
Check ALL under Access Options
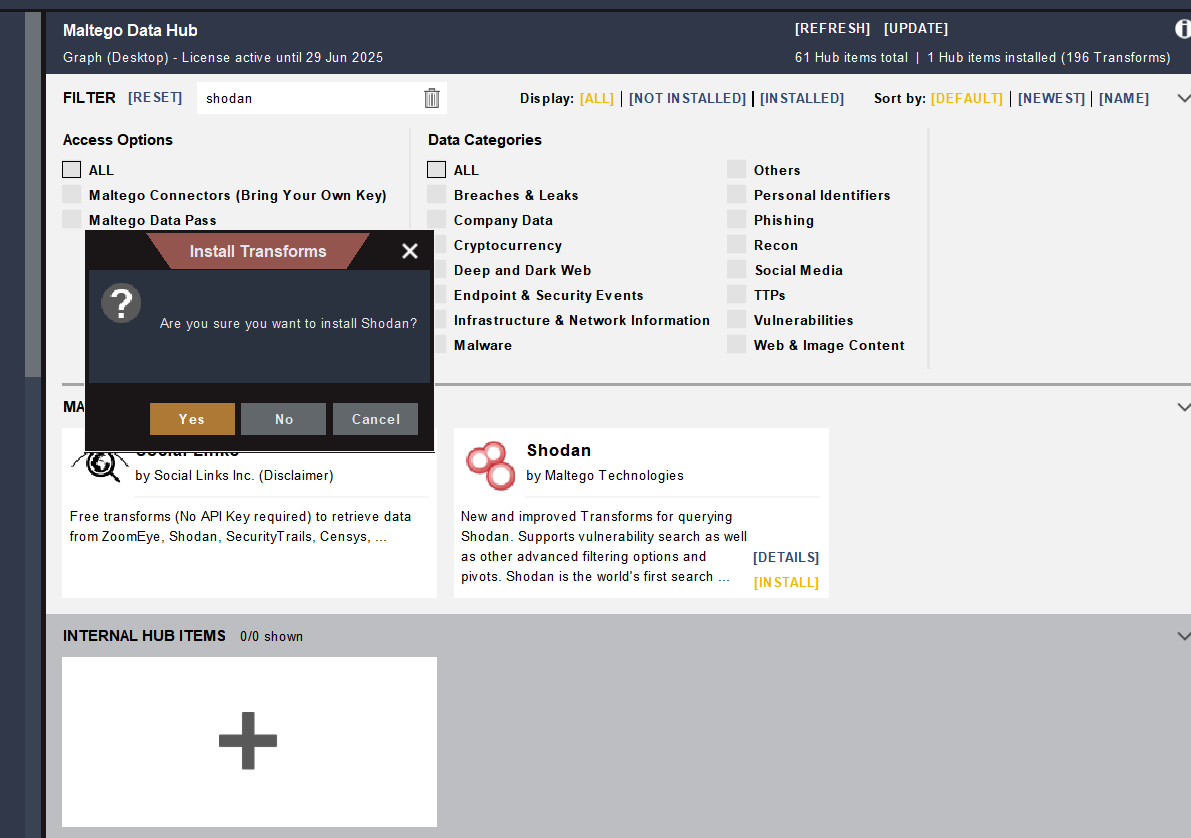[x=71, y=169]
